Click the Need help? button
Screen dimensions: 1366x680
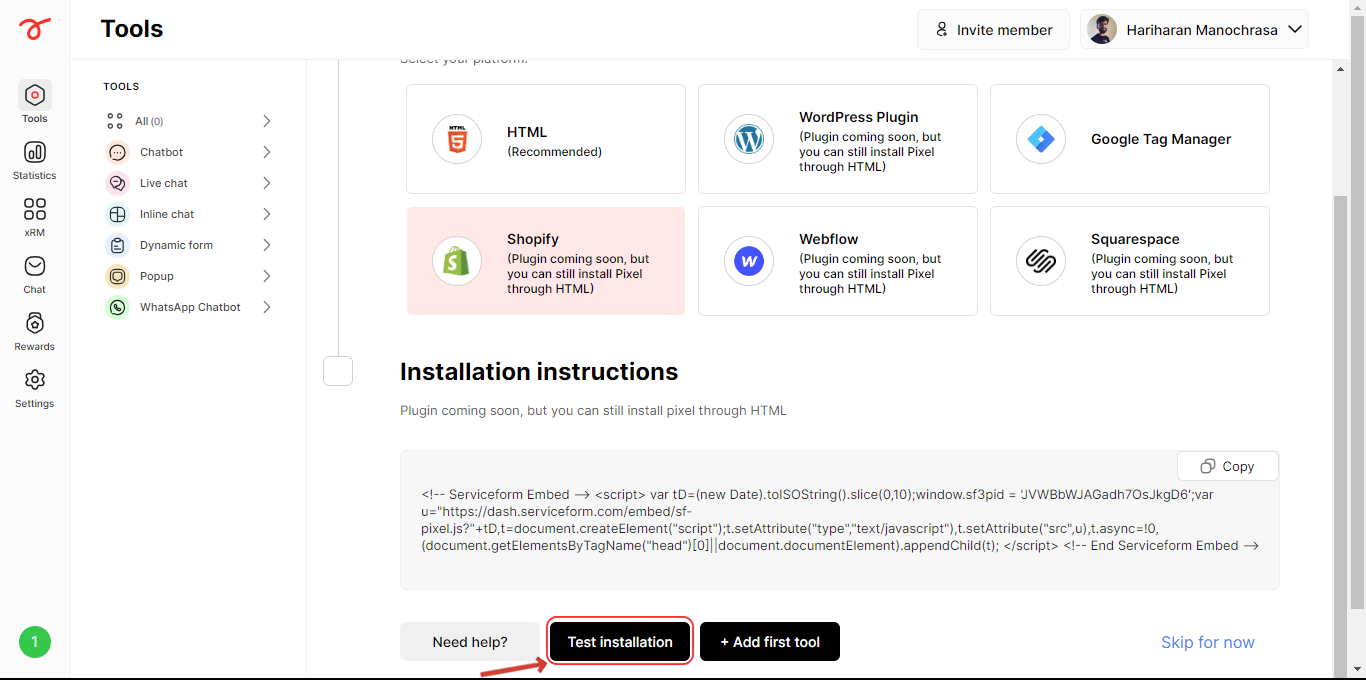point(470,642)
